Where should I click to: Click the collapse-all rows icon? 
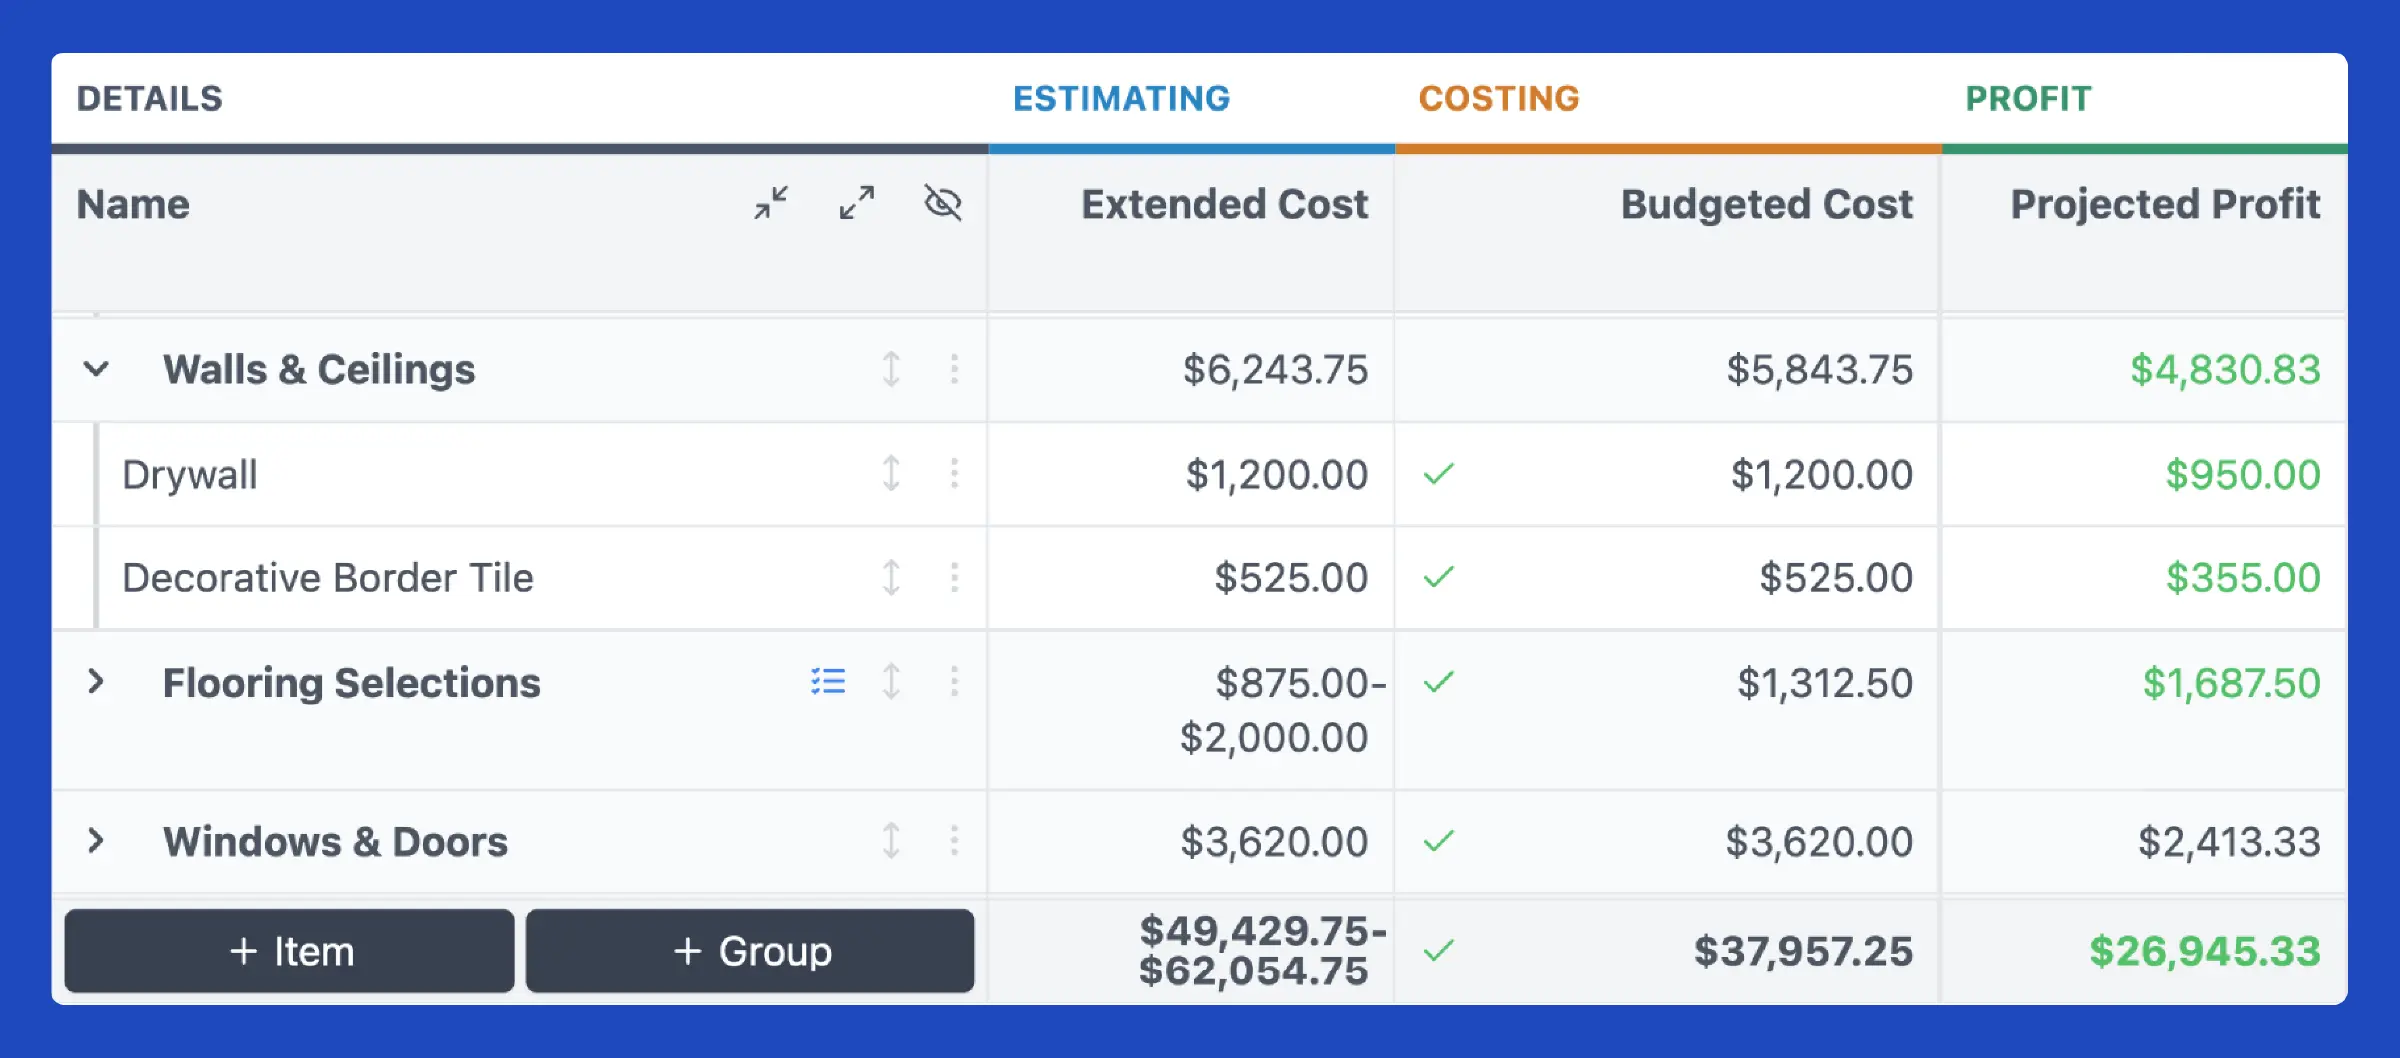click(770, 203)
